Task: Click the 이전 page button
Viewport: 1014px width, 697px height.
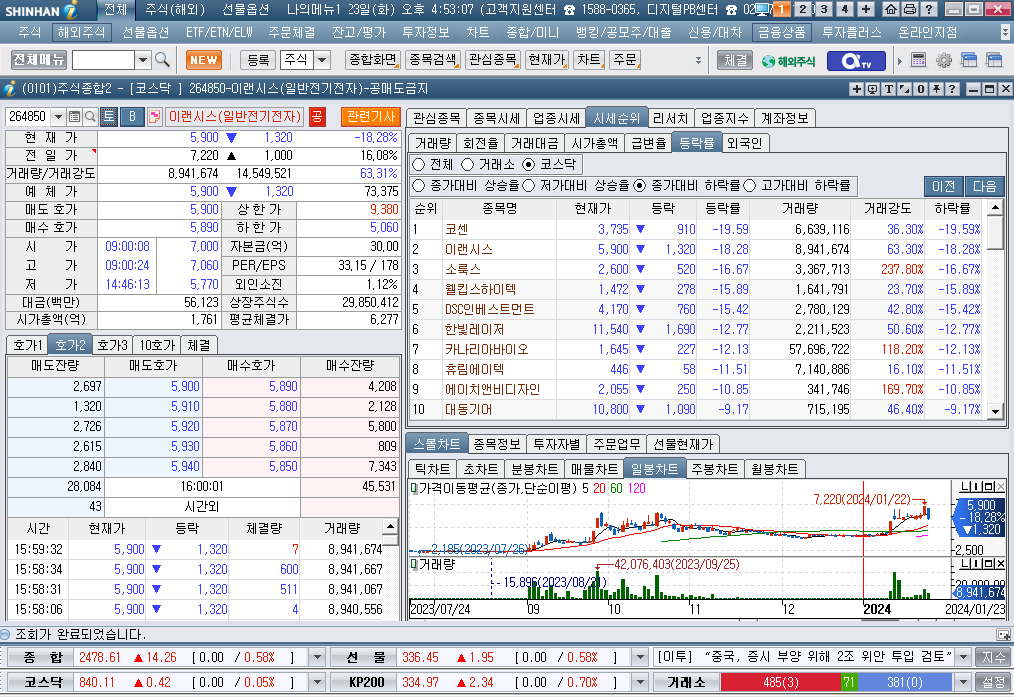Action: coord(943,186)
